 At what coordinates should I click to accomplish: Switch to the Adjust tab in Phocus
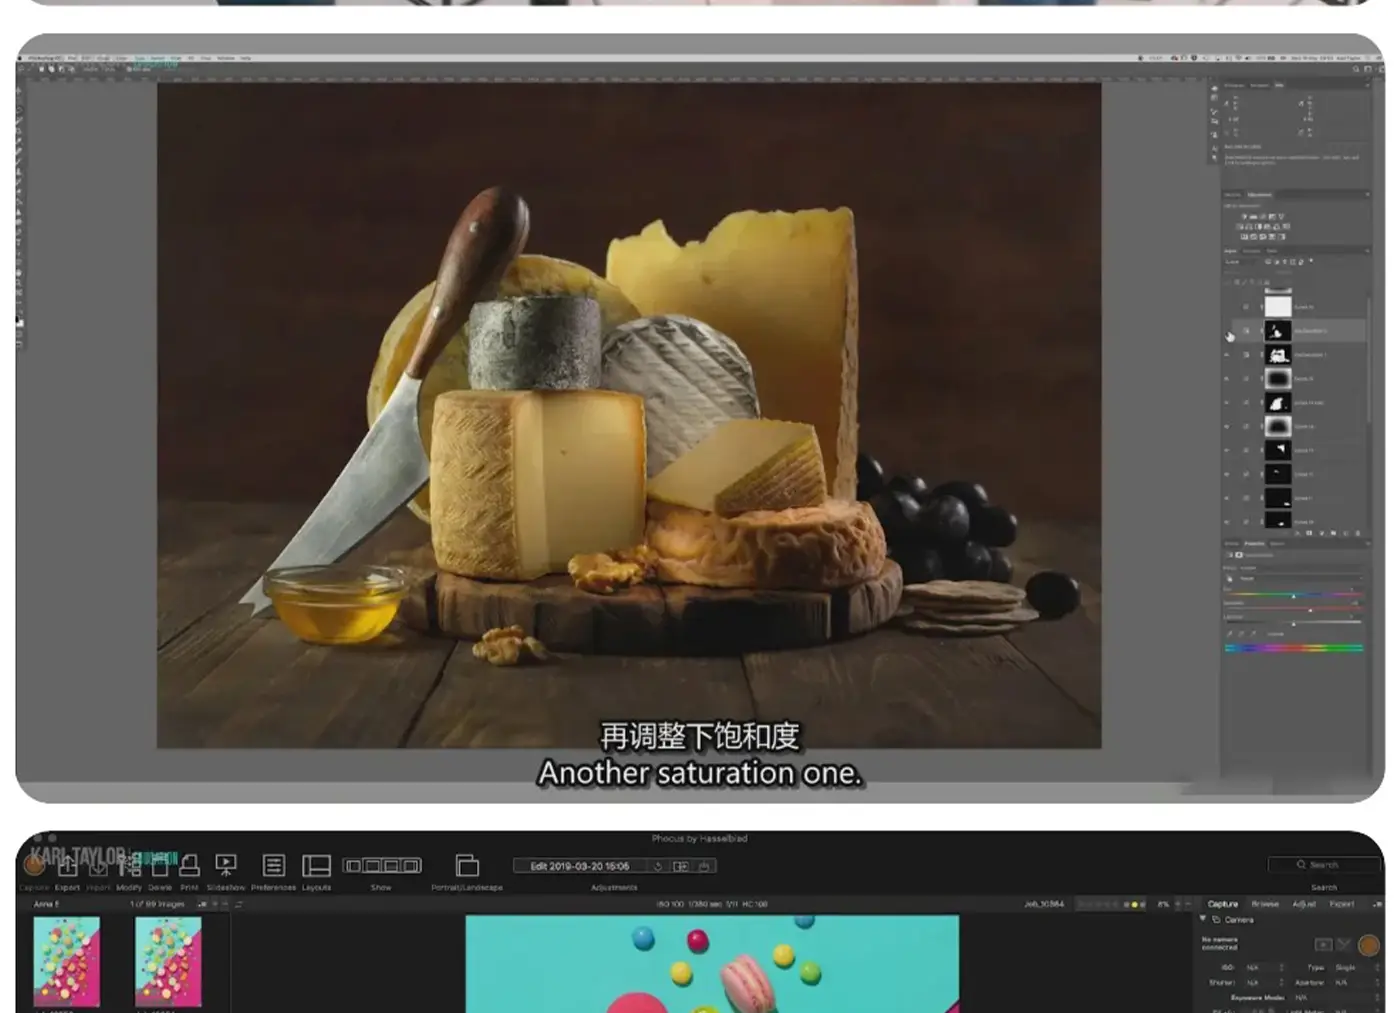(1304, 904)
